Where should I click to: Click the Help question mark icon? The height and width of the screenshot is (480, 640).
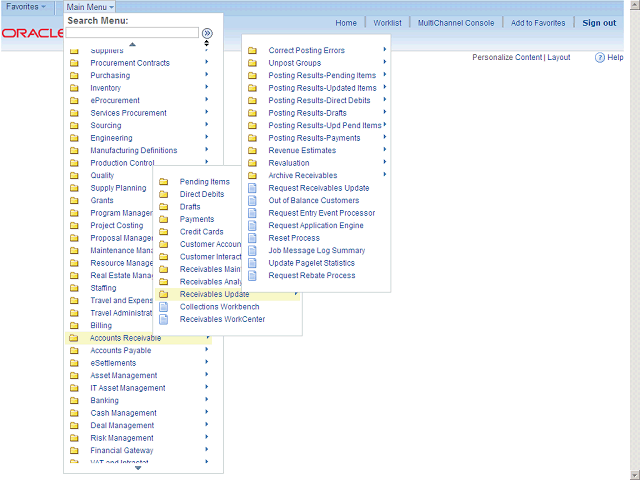(x=600, y=58)
